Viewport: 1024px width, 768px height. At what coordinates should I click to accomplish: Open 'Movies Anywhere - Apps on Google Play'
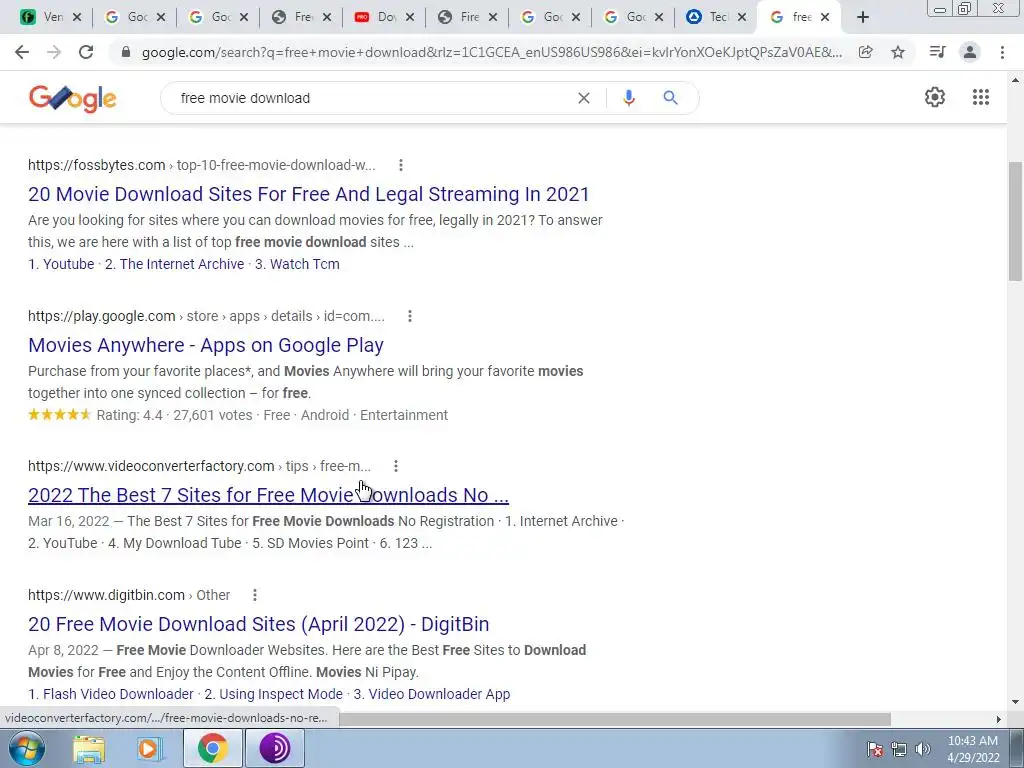206,345
